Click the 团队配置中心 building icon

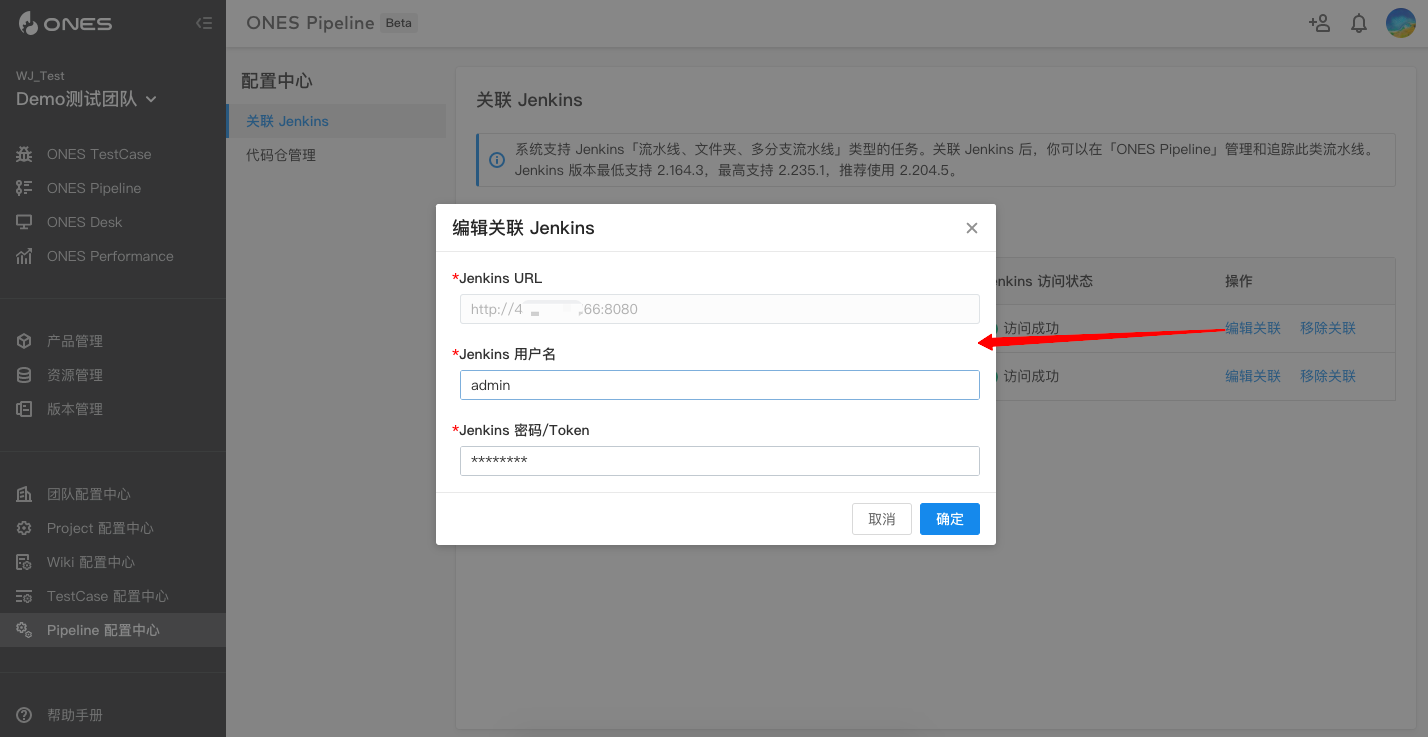tap(24, 494)
